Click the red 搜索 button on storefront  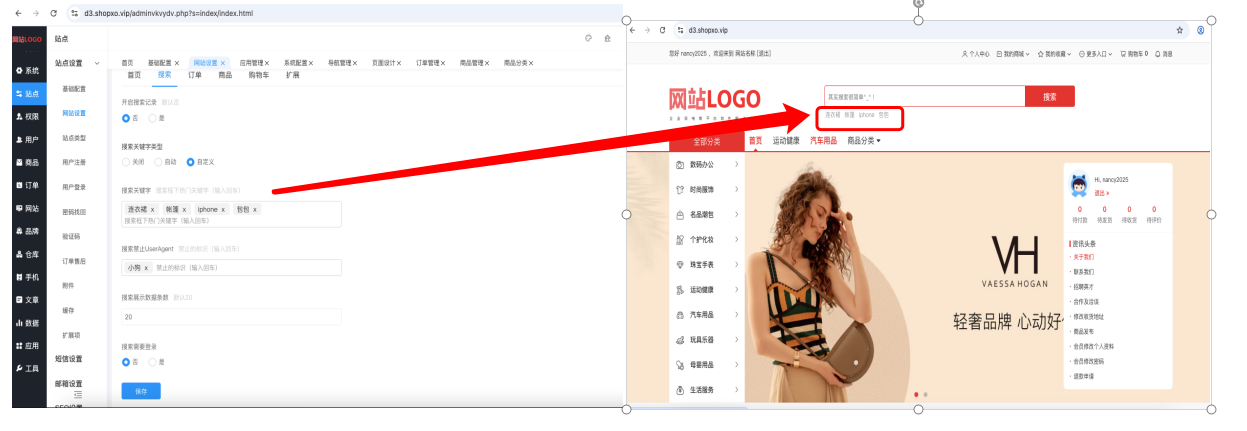click(1049, 97)
